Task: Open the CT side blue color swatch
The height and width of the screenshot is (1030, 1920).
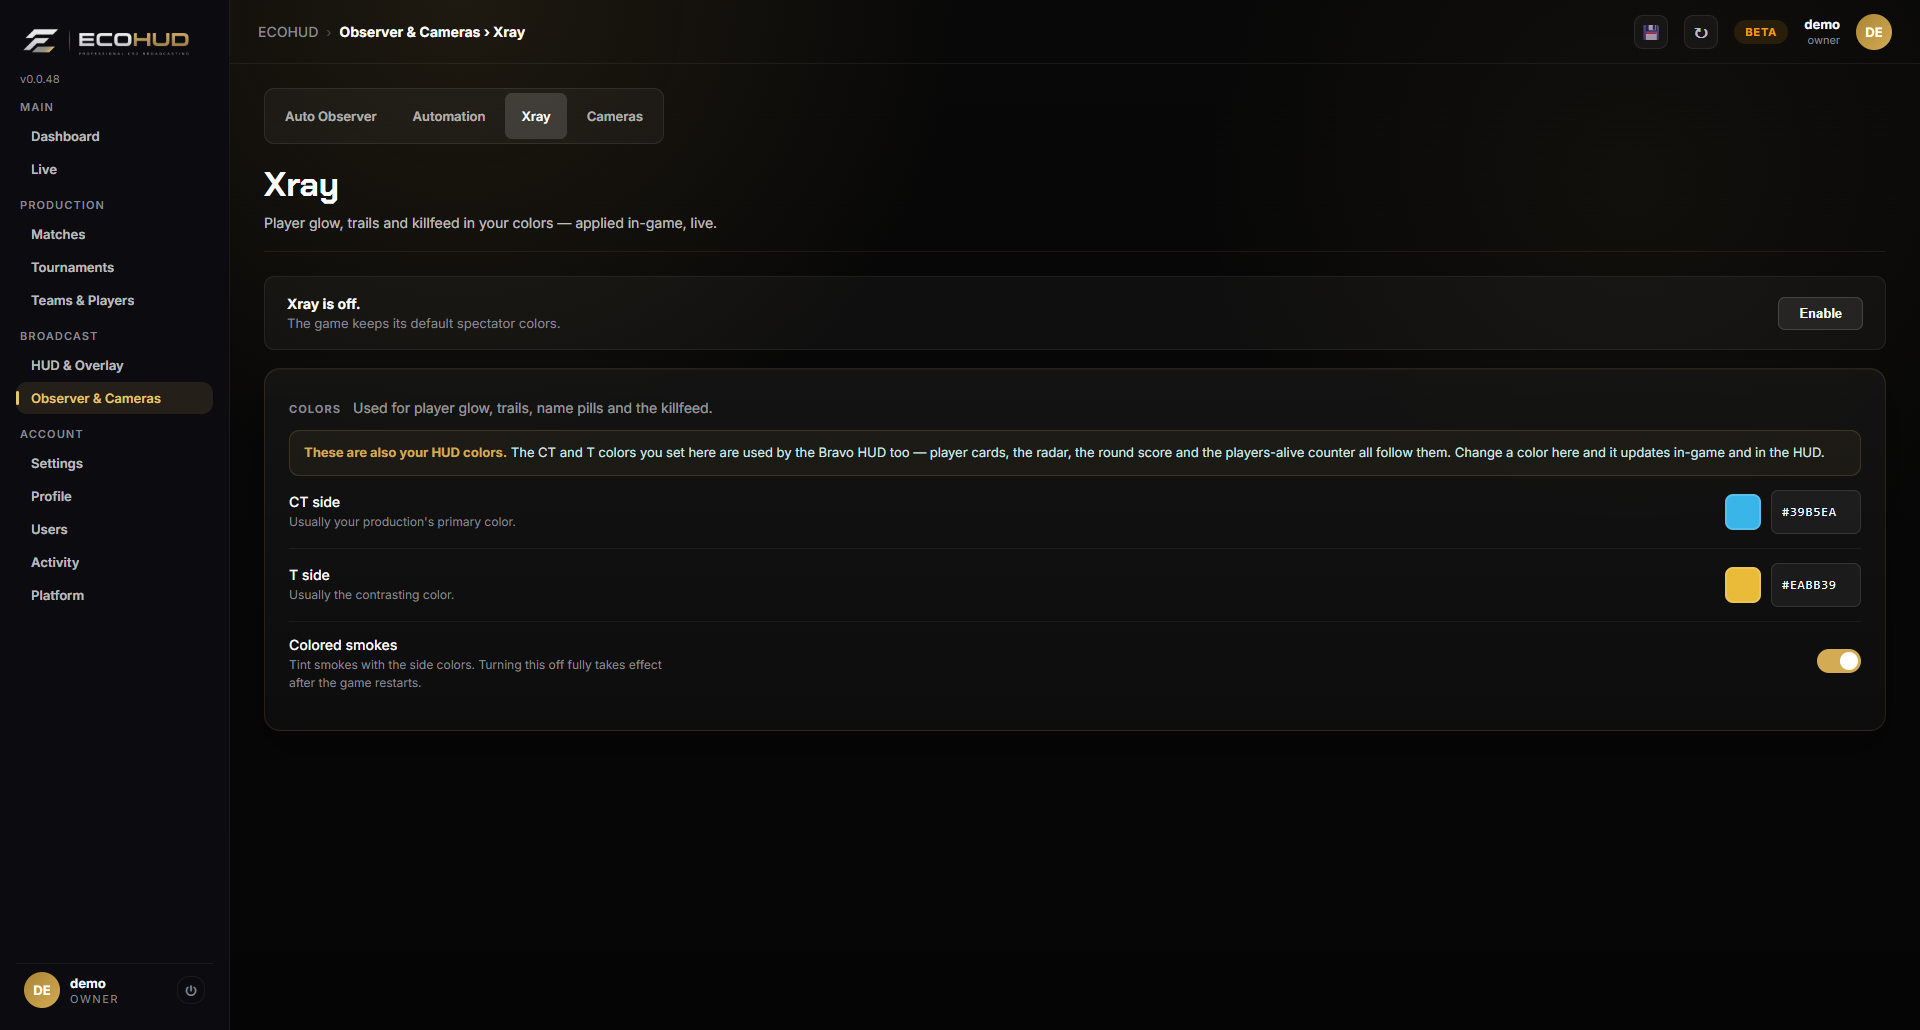Action: (x=1743, y=512)
